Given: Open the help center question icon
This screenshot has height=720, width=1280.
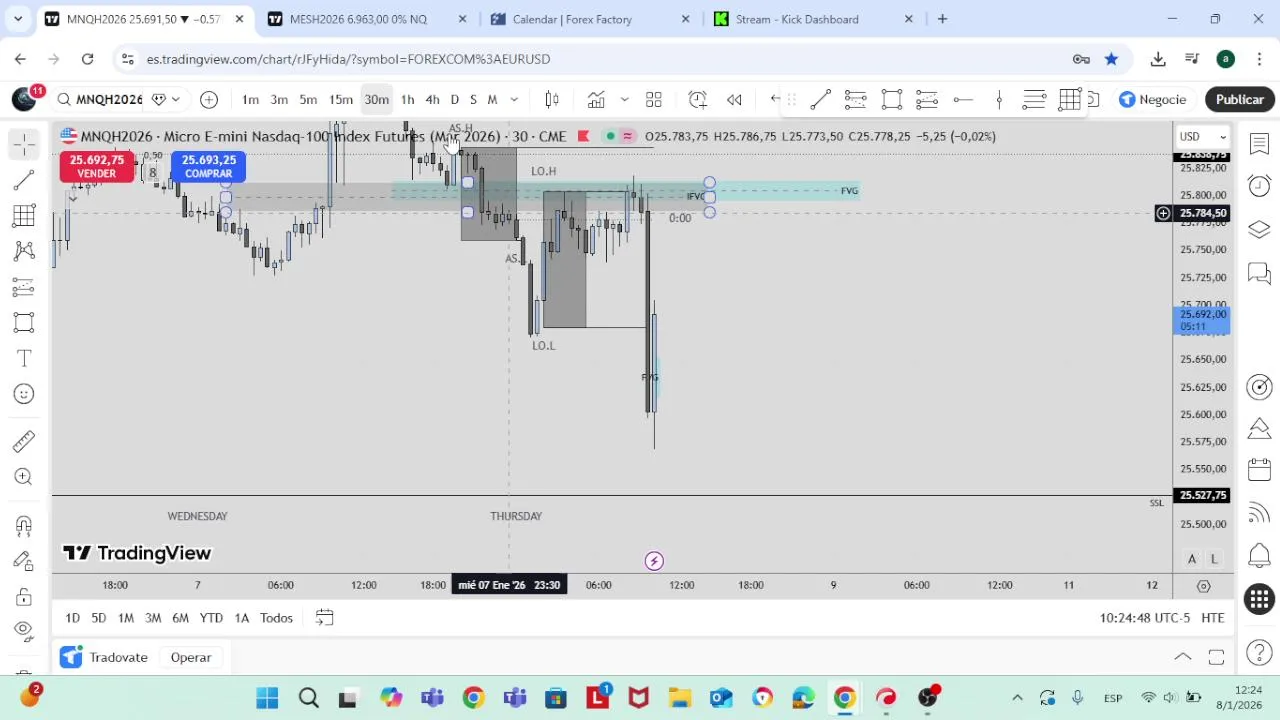Looking at the screenshot, I should point(1259,653).
